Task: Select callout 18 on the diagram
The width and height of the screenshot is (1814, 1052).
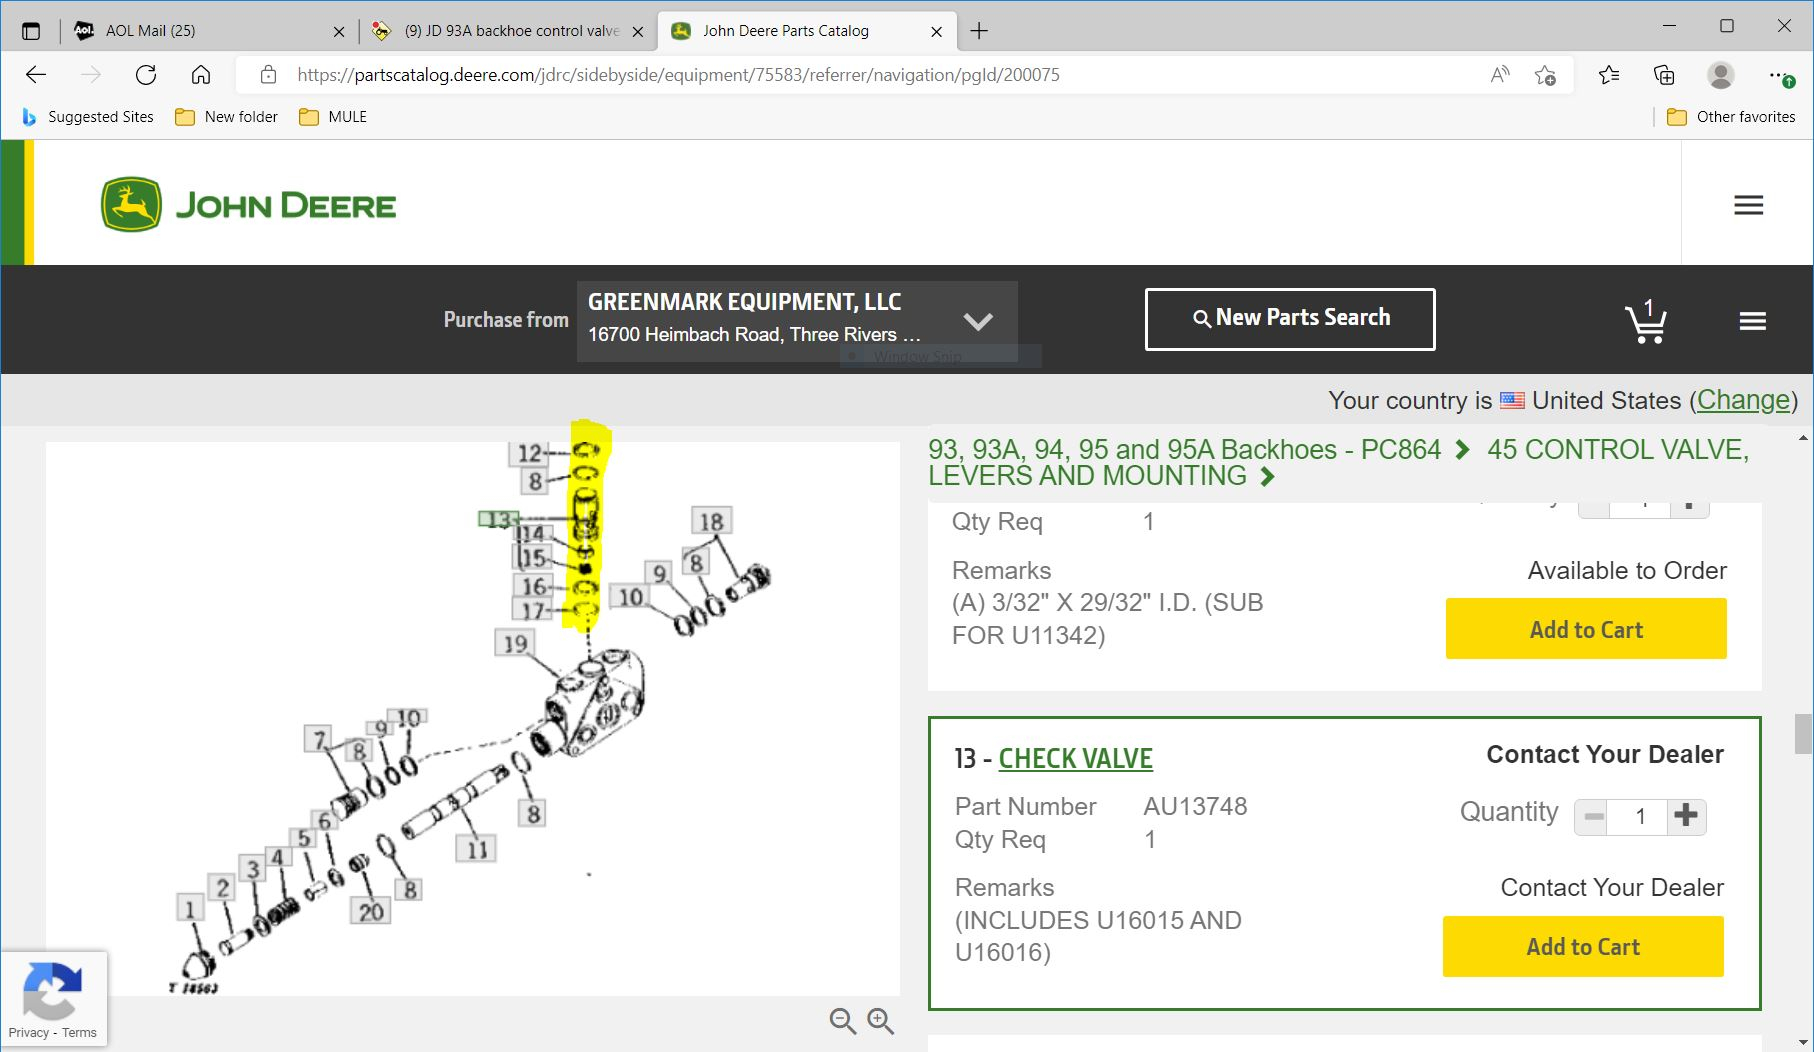Action: [x=711, y=521]
